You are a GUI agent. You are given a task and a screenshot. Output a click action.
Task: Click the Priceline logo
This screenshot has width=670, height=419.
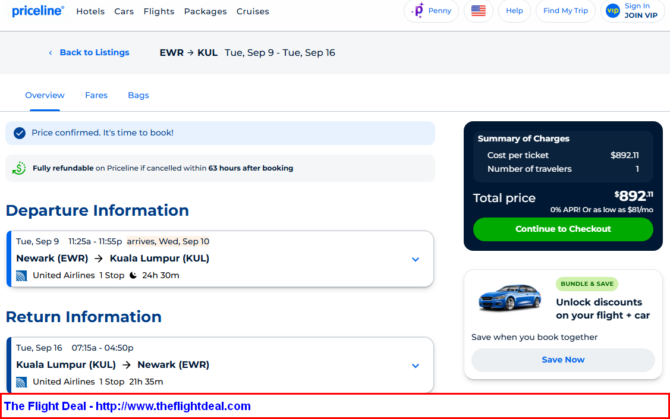[38, 11]
